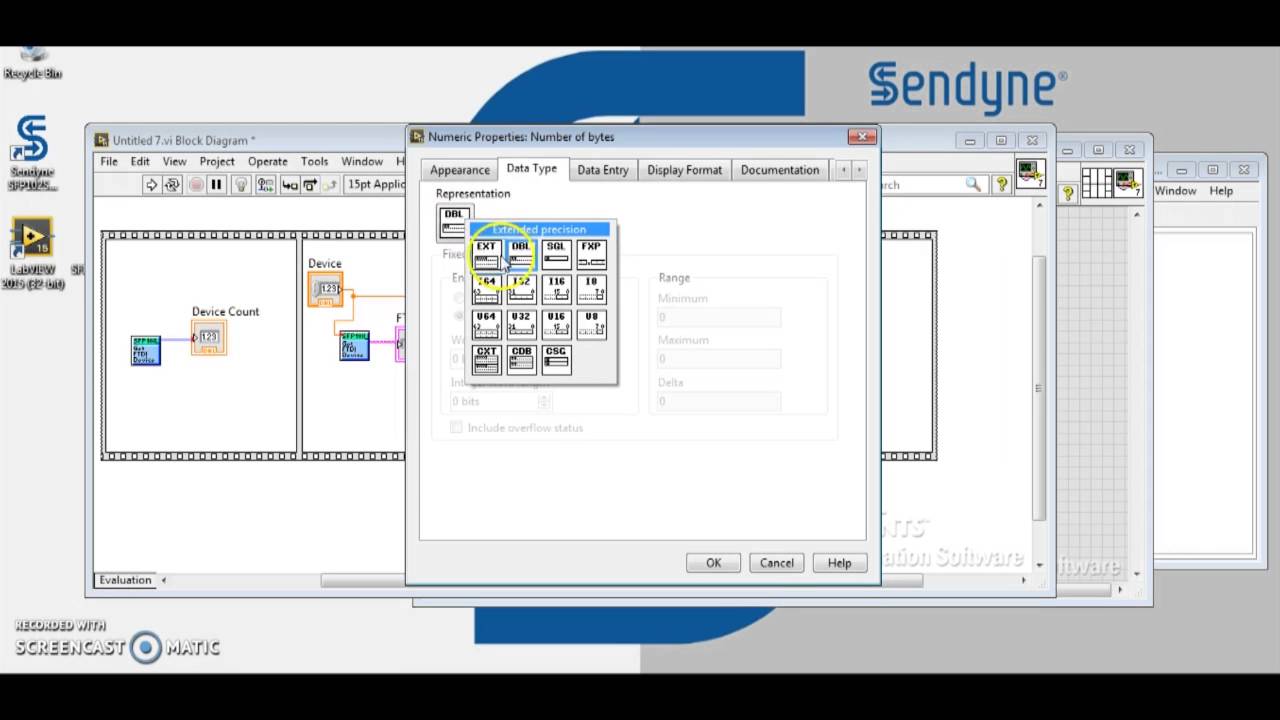
Task: Select the Device numeric control terminal
Action: coord(325,289)
